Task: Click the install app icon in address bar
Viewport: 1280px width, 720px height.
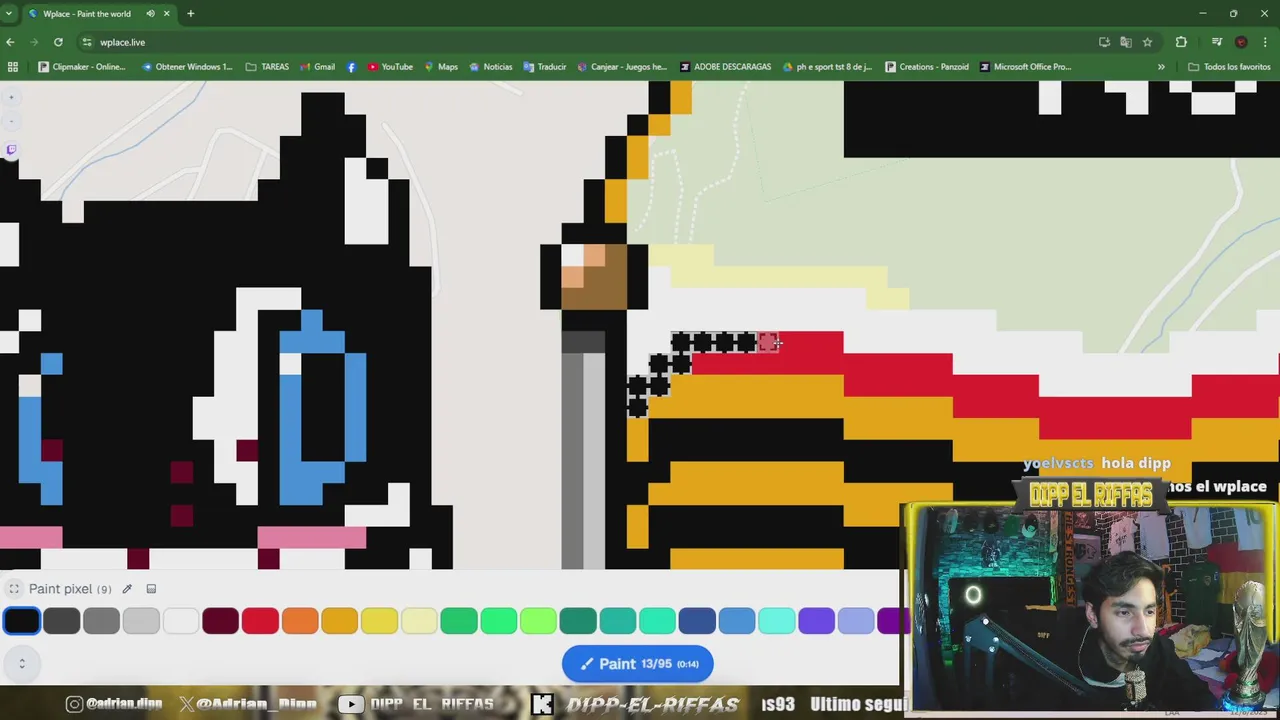Action: [x=1104, y=42]
